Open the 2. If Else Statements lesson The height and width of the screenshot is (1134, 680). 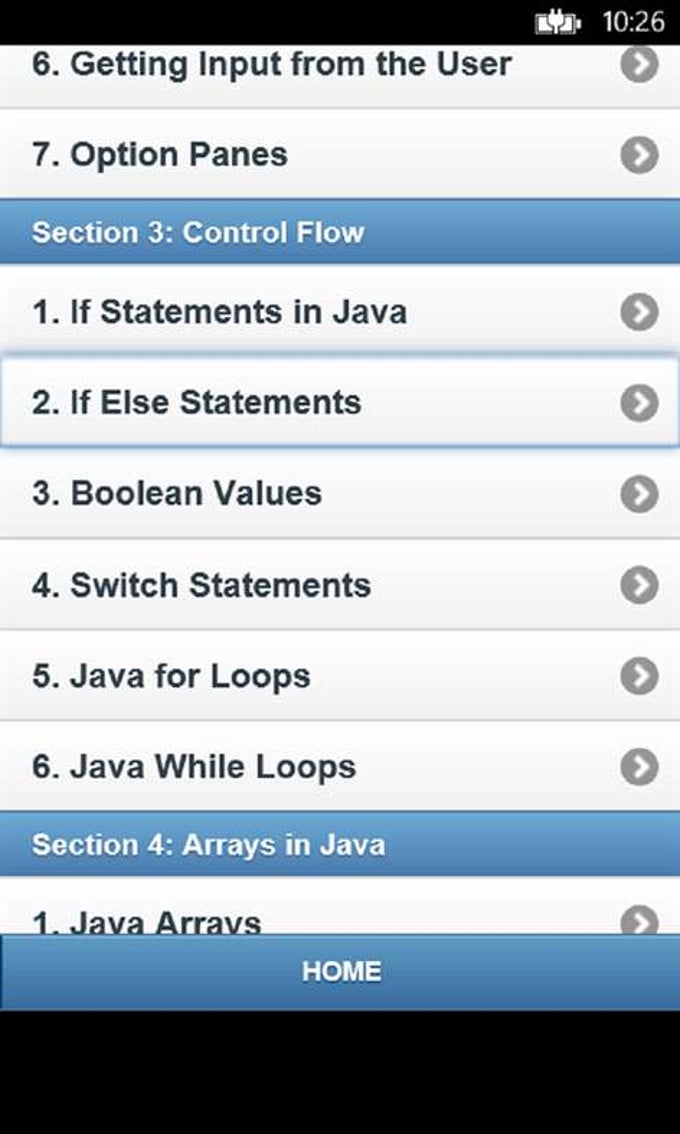(x=196, y=403)
